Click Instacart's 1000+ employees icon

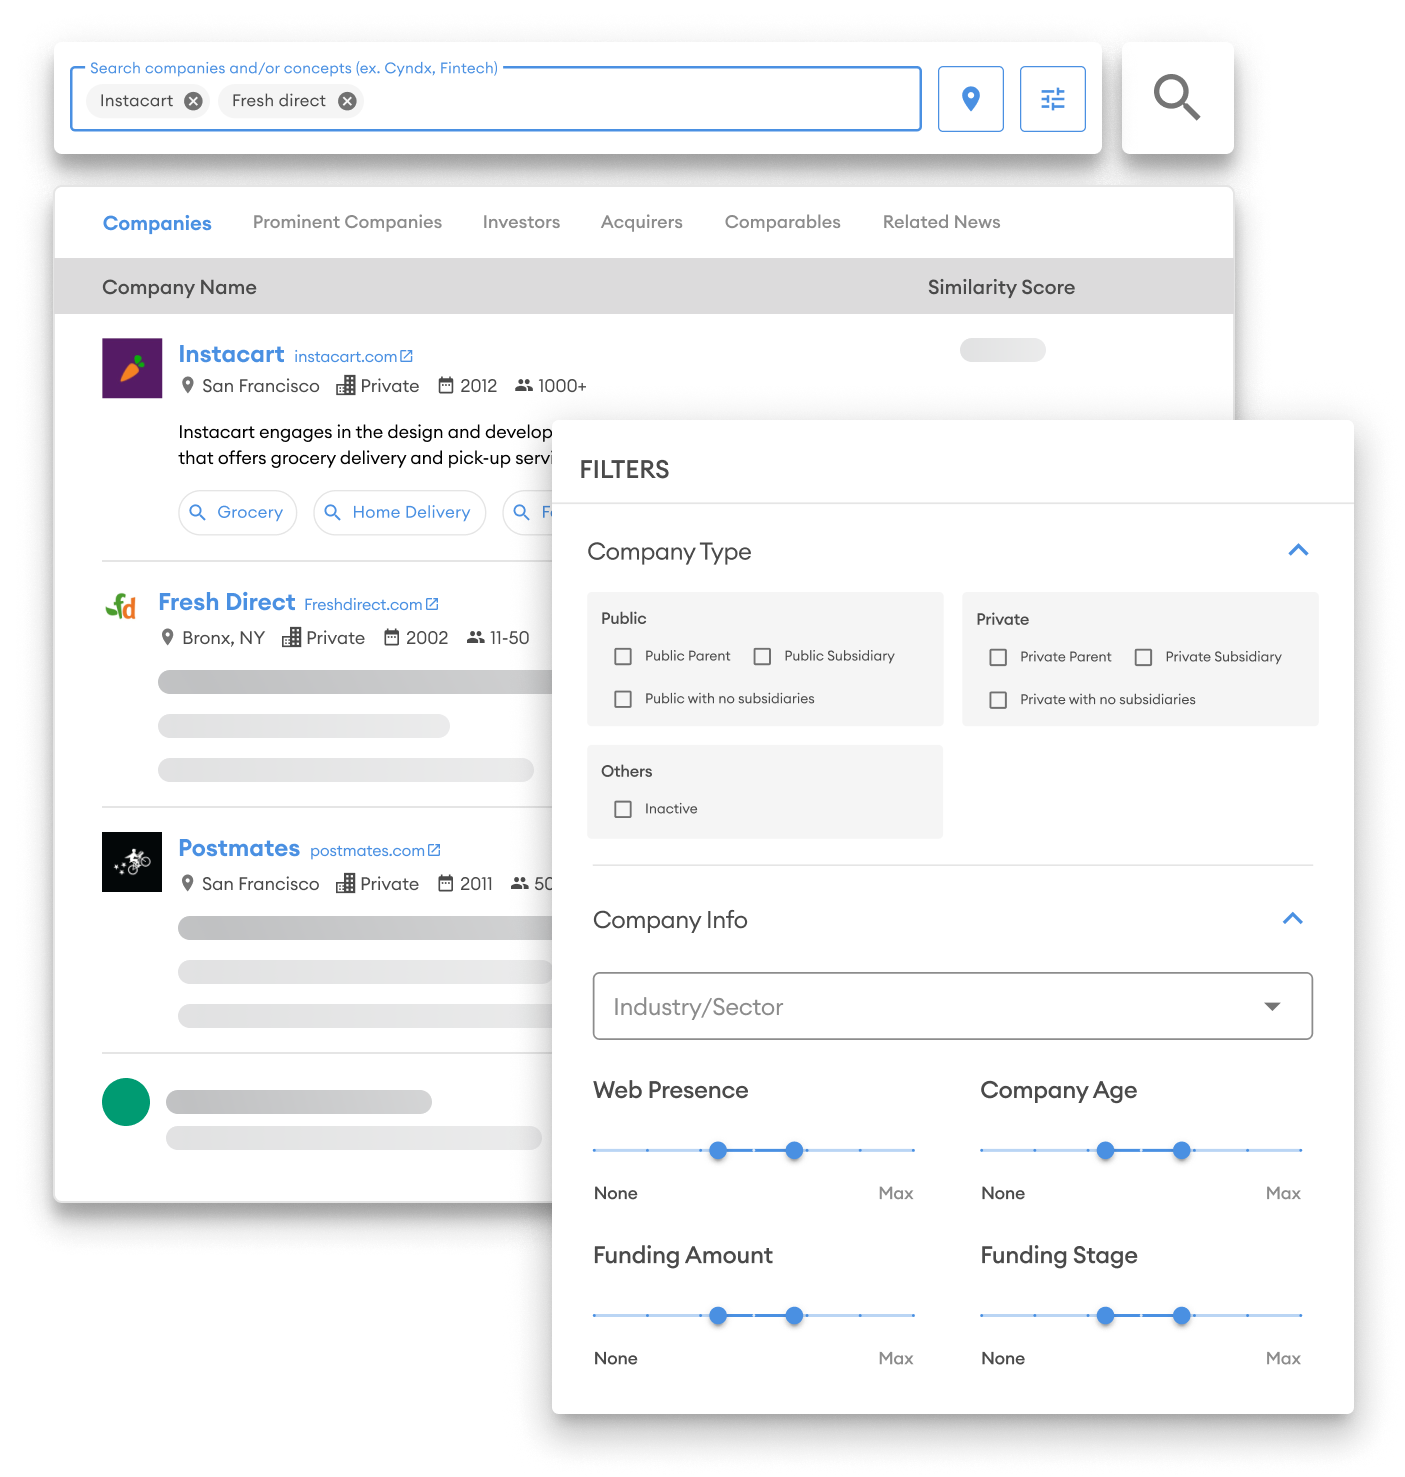pyautogui.click(x=524, y=385)
